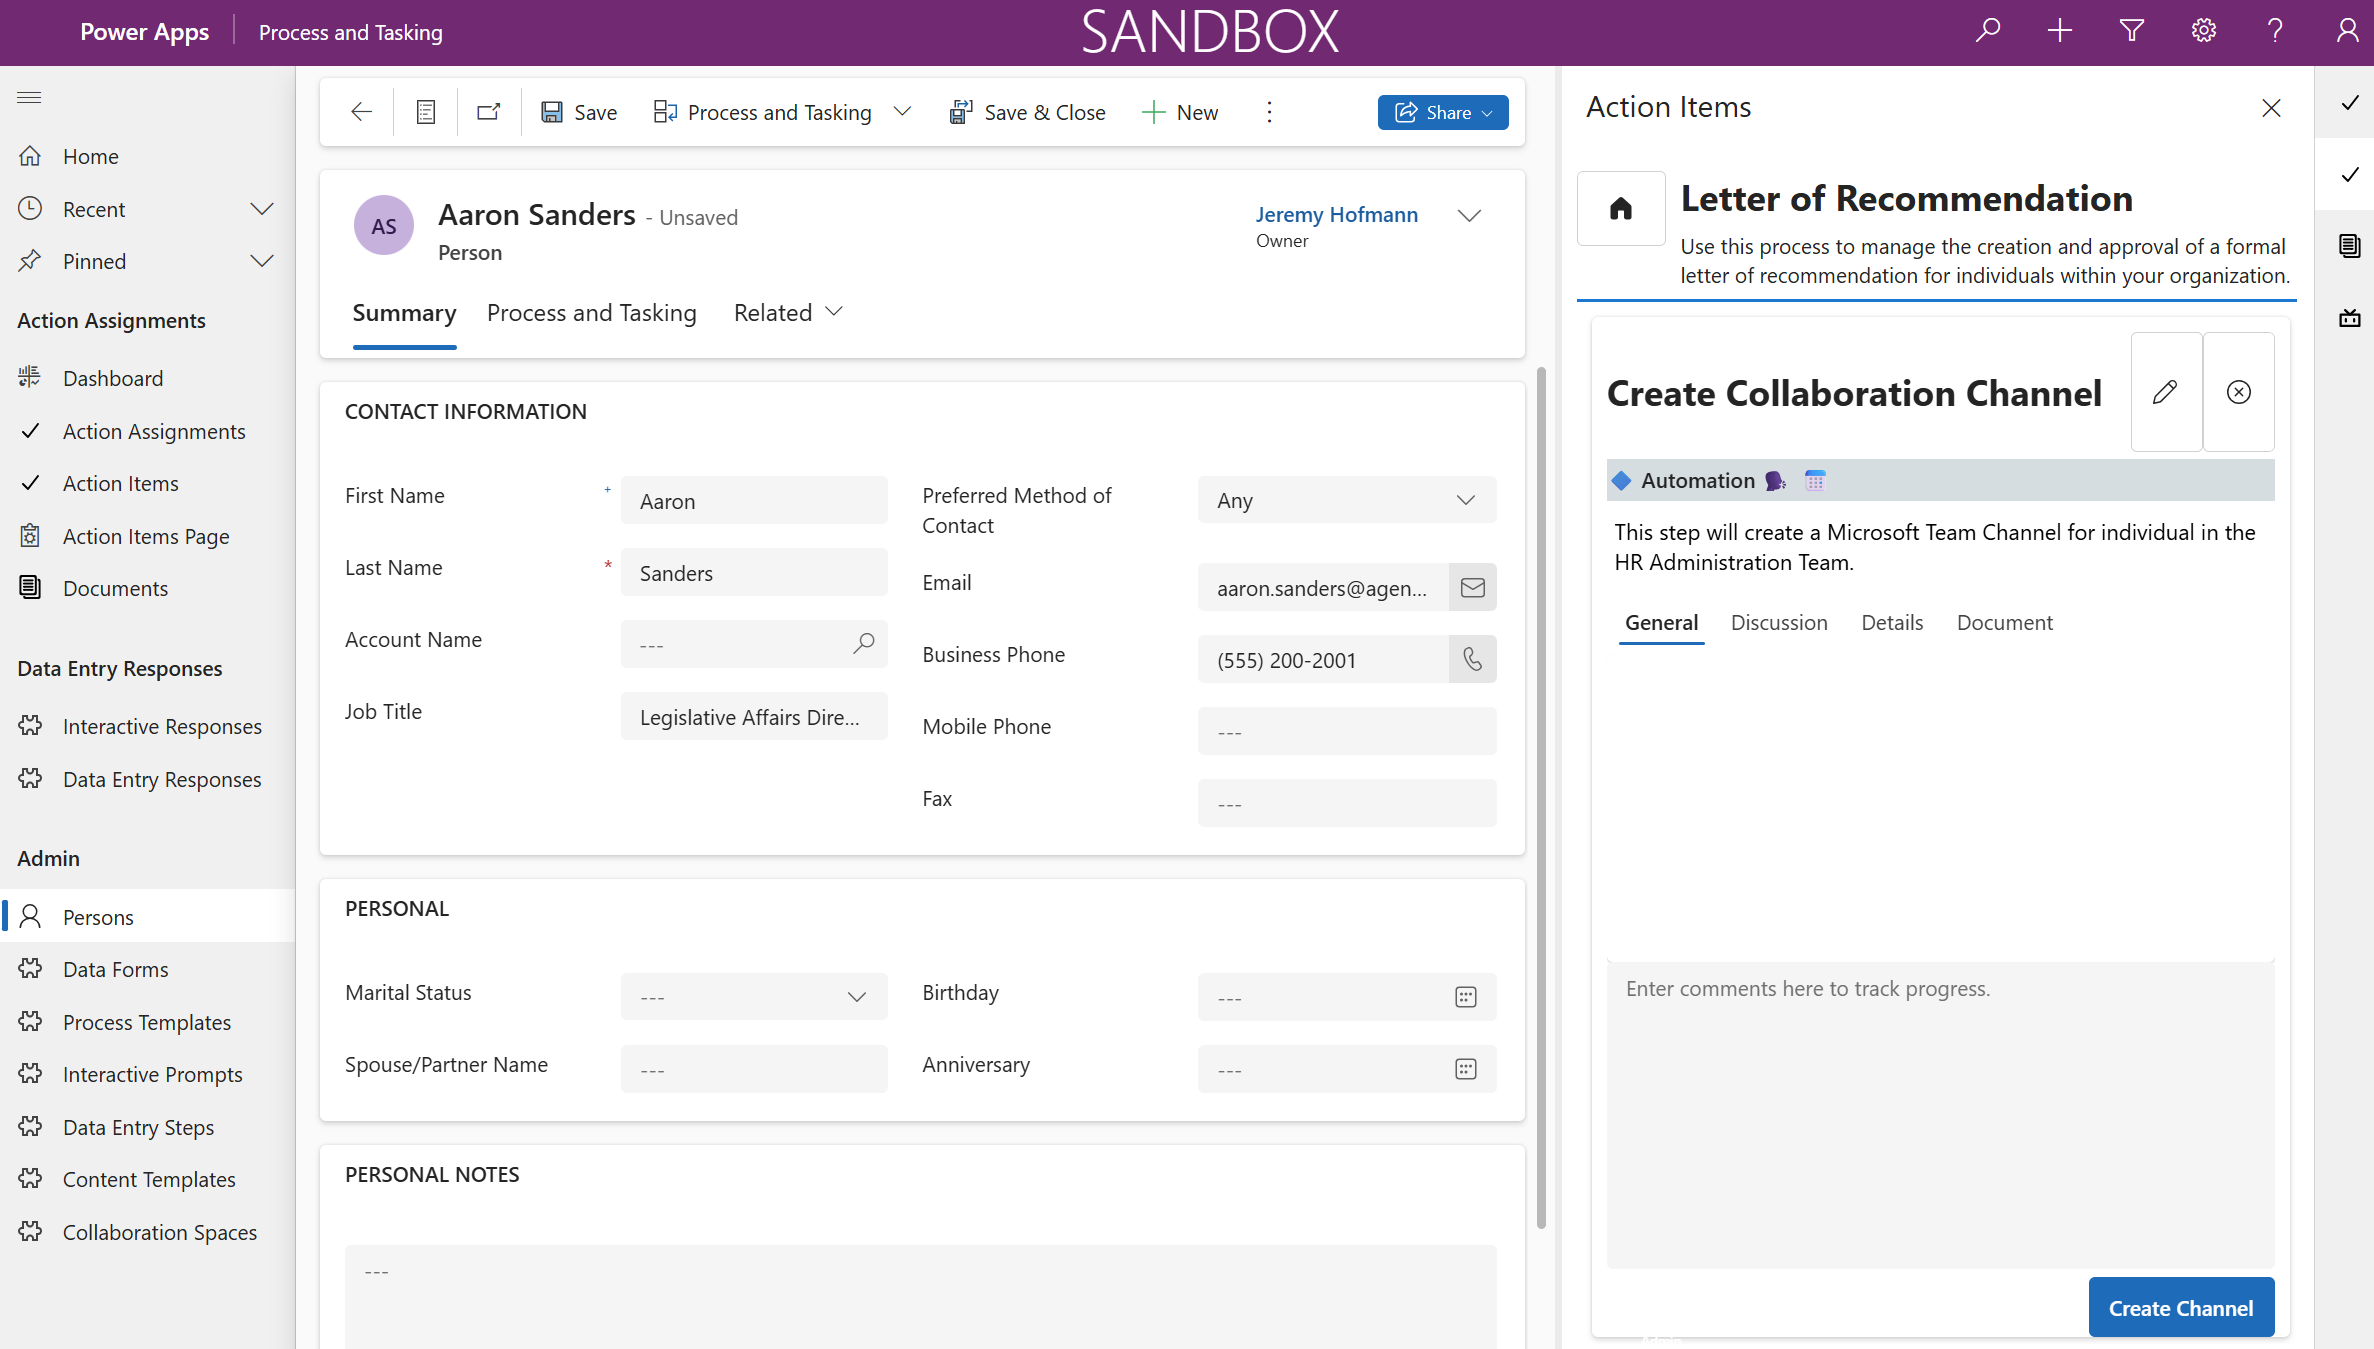Click the Create Channel button

tap(2180, 1307)
